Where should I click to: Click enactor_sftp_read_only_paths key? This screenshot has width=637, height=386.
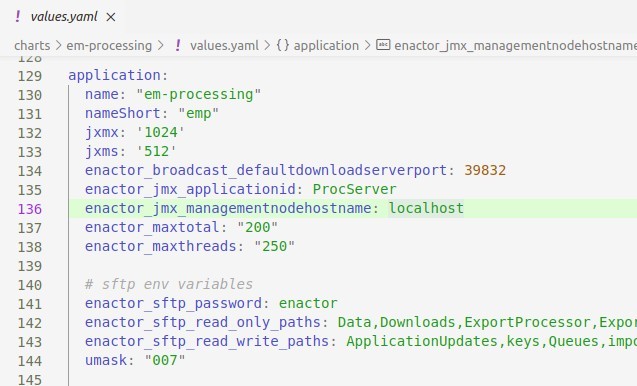(203, 322)
